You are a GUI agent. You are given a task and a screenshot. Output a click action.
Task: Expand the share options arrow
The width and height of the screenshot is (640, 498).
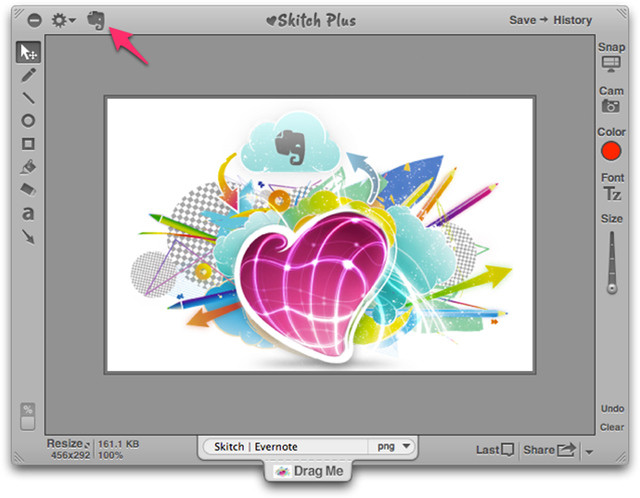[x=589, y=452]
